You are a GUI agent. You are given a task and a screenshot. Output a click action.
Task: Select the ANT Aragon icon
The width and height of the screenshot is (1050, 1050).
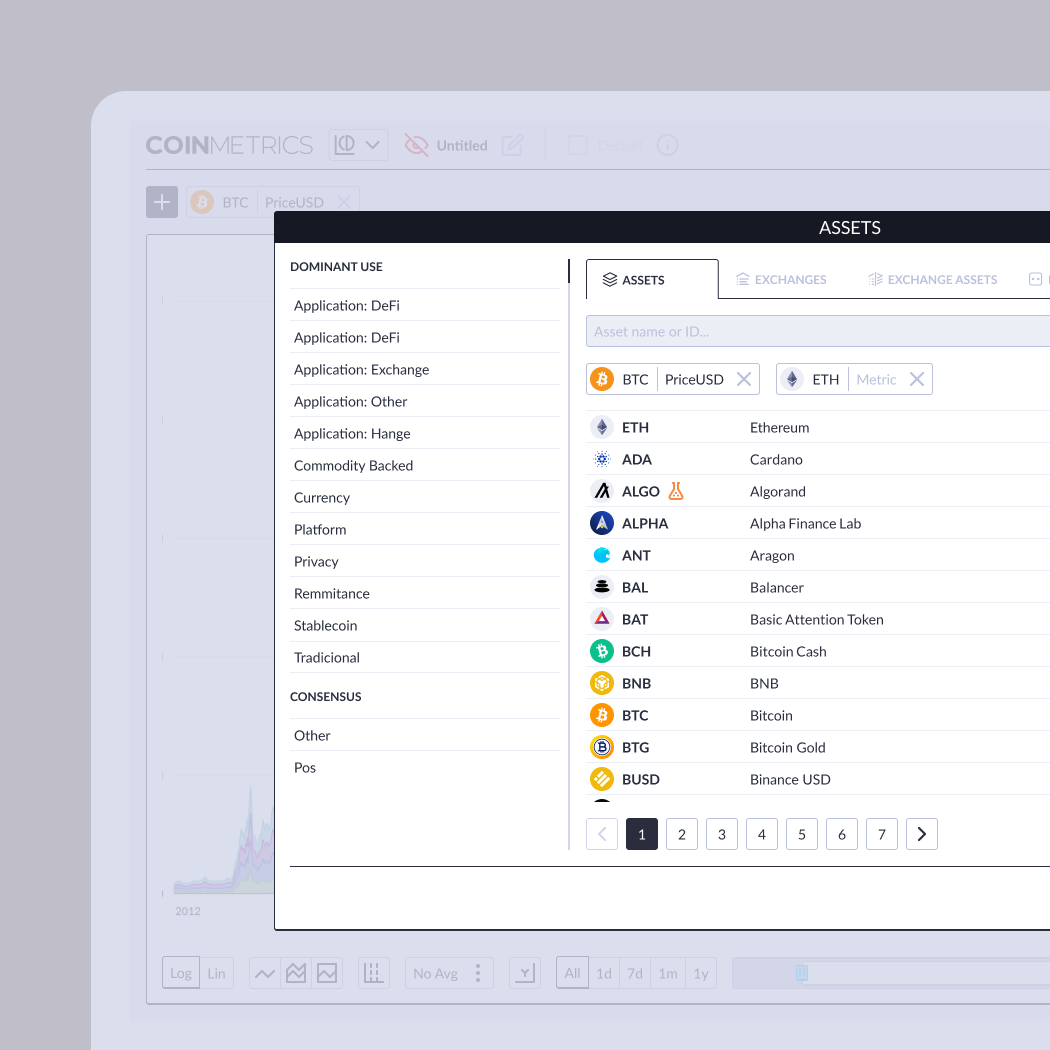(602, 555)
